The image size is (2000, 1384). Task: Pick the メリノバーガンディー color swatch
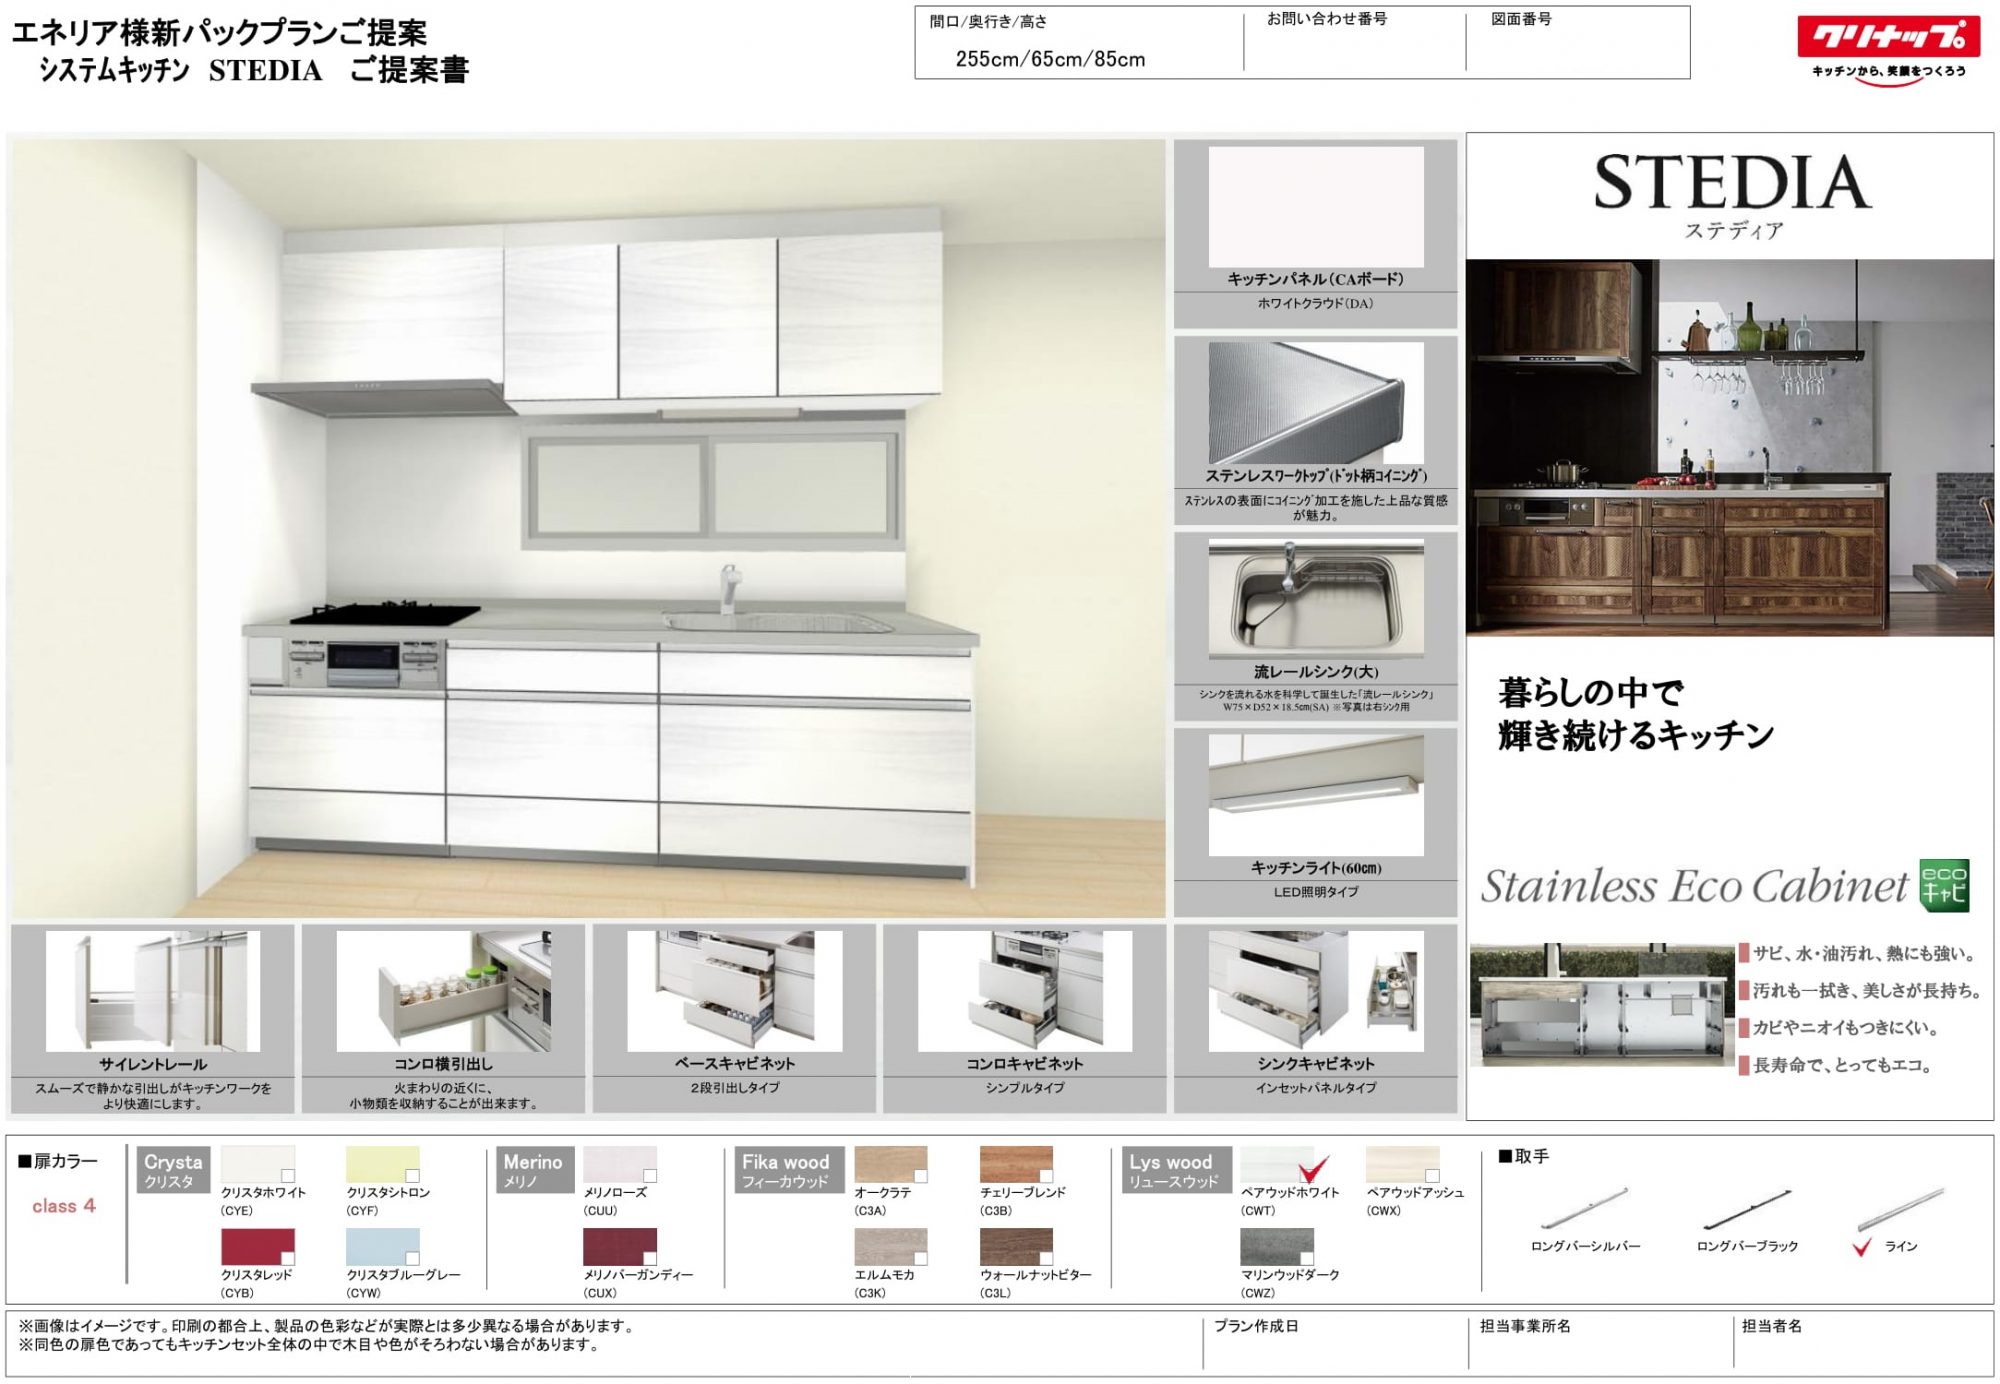(620, 1247)
